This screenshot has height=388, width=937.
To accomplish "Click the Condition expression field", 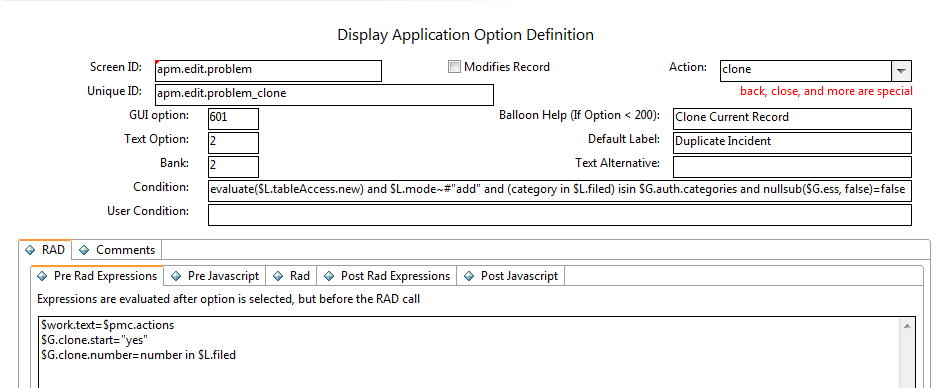I will tap(559, 190).
